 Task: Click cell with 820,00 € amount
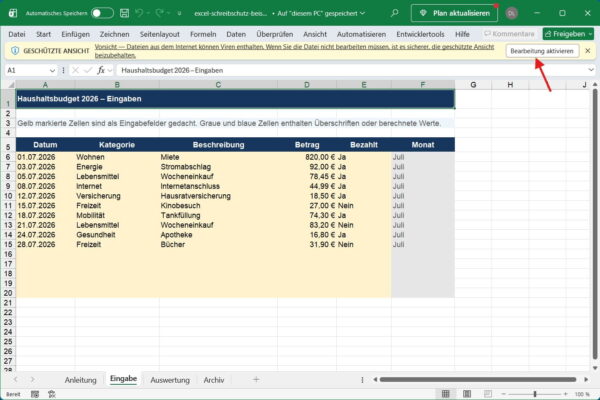307,157
